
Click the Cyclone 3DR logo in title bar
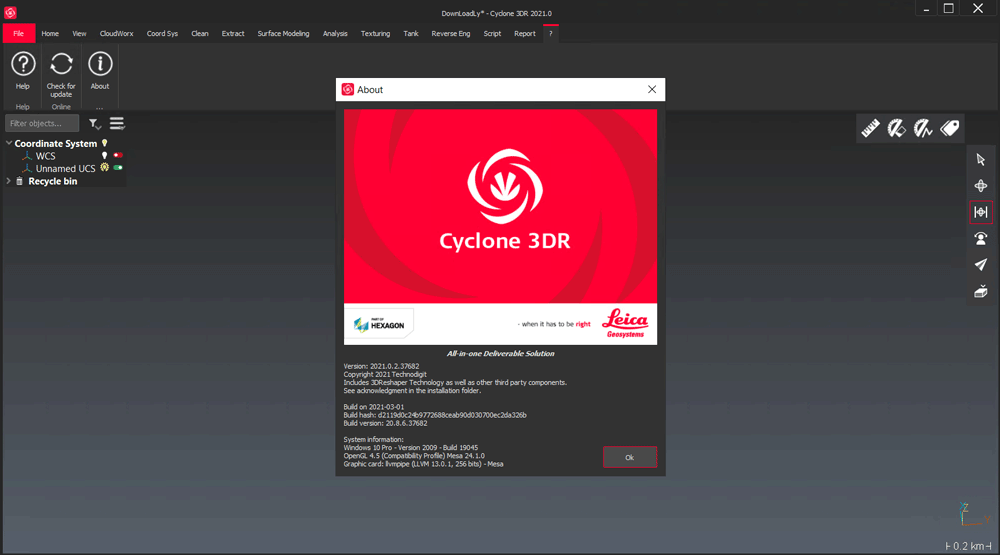click(x=10, y=12)
